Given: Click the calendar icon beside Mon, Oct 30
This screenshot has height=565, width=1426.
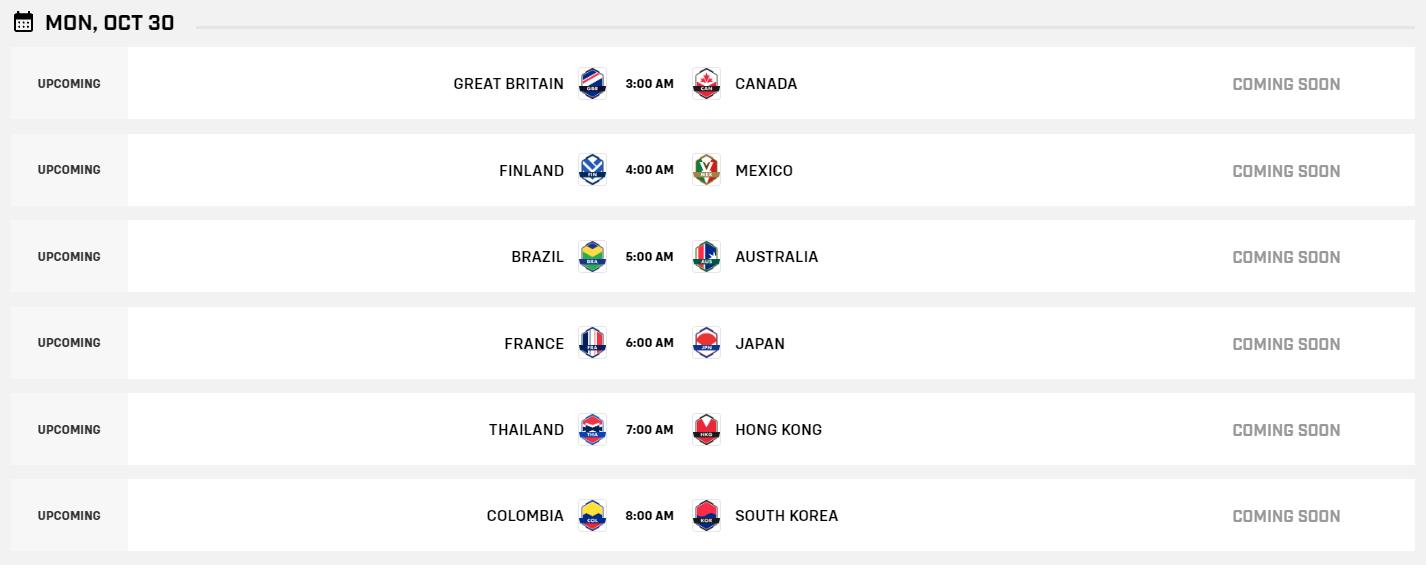Looking at the screenshot, I should pos(23,22).
